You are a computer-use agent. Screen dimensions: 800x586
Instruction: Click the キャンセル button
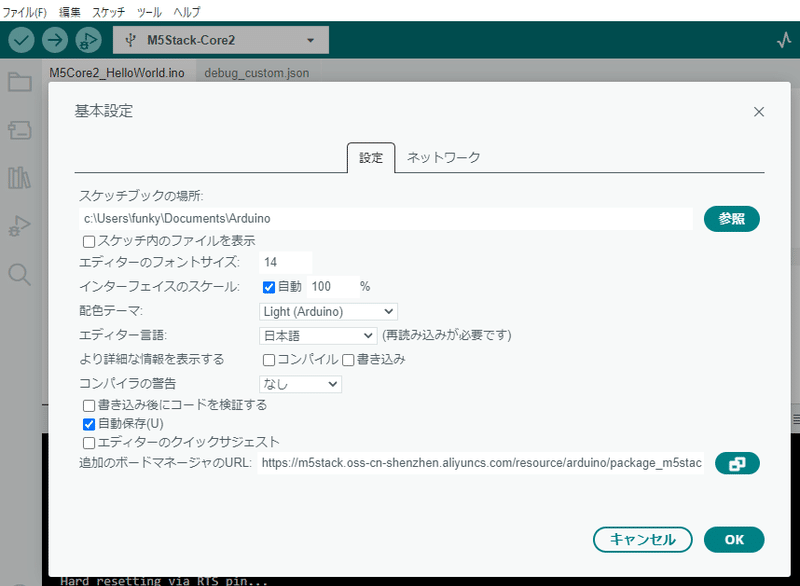(x=642, y=540)
